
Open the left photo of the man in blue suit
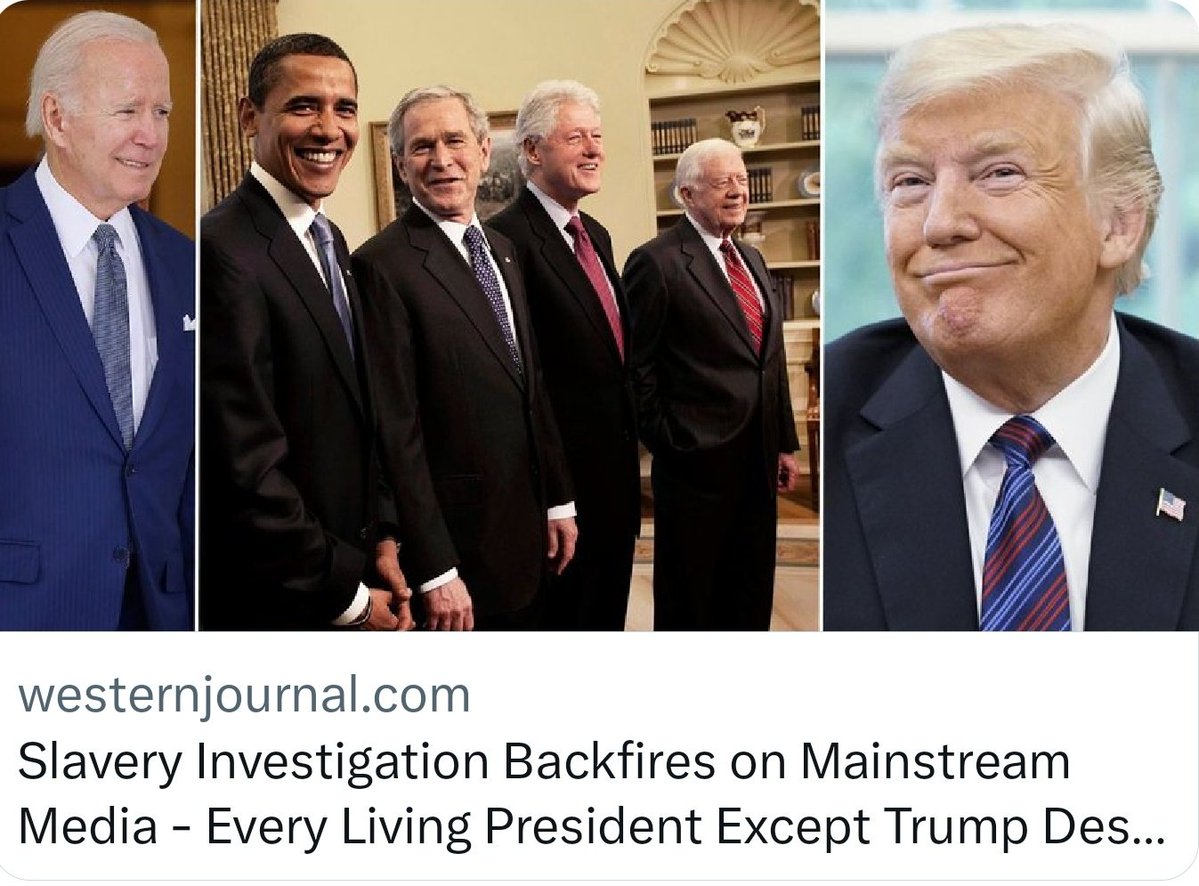pyautogui.click(x=97, y=315)
